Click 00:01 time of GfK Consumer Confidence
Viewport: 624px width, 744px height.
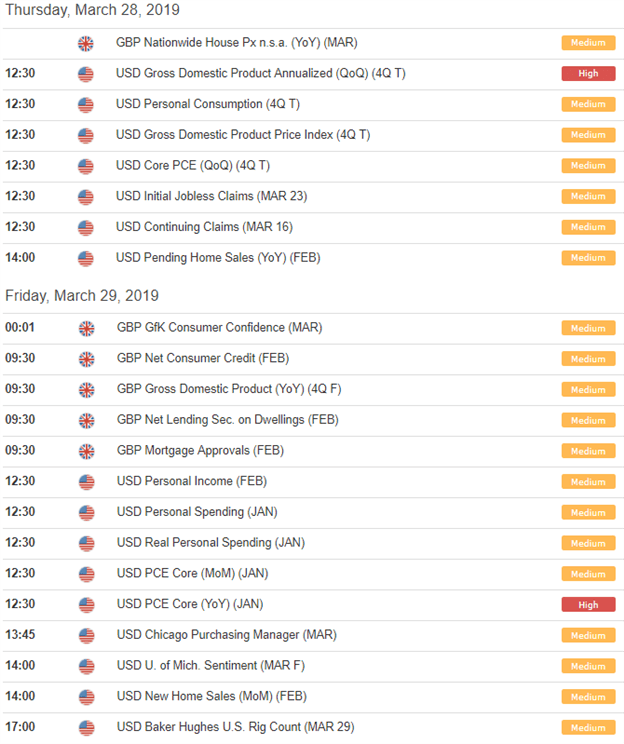coord(20,327)
